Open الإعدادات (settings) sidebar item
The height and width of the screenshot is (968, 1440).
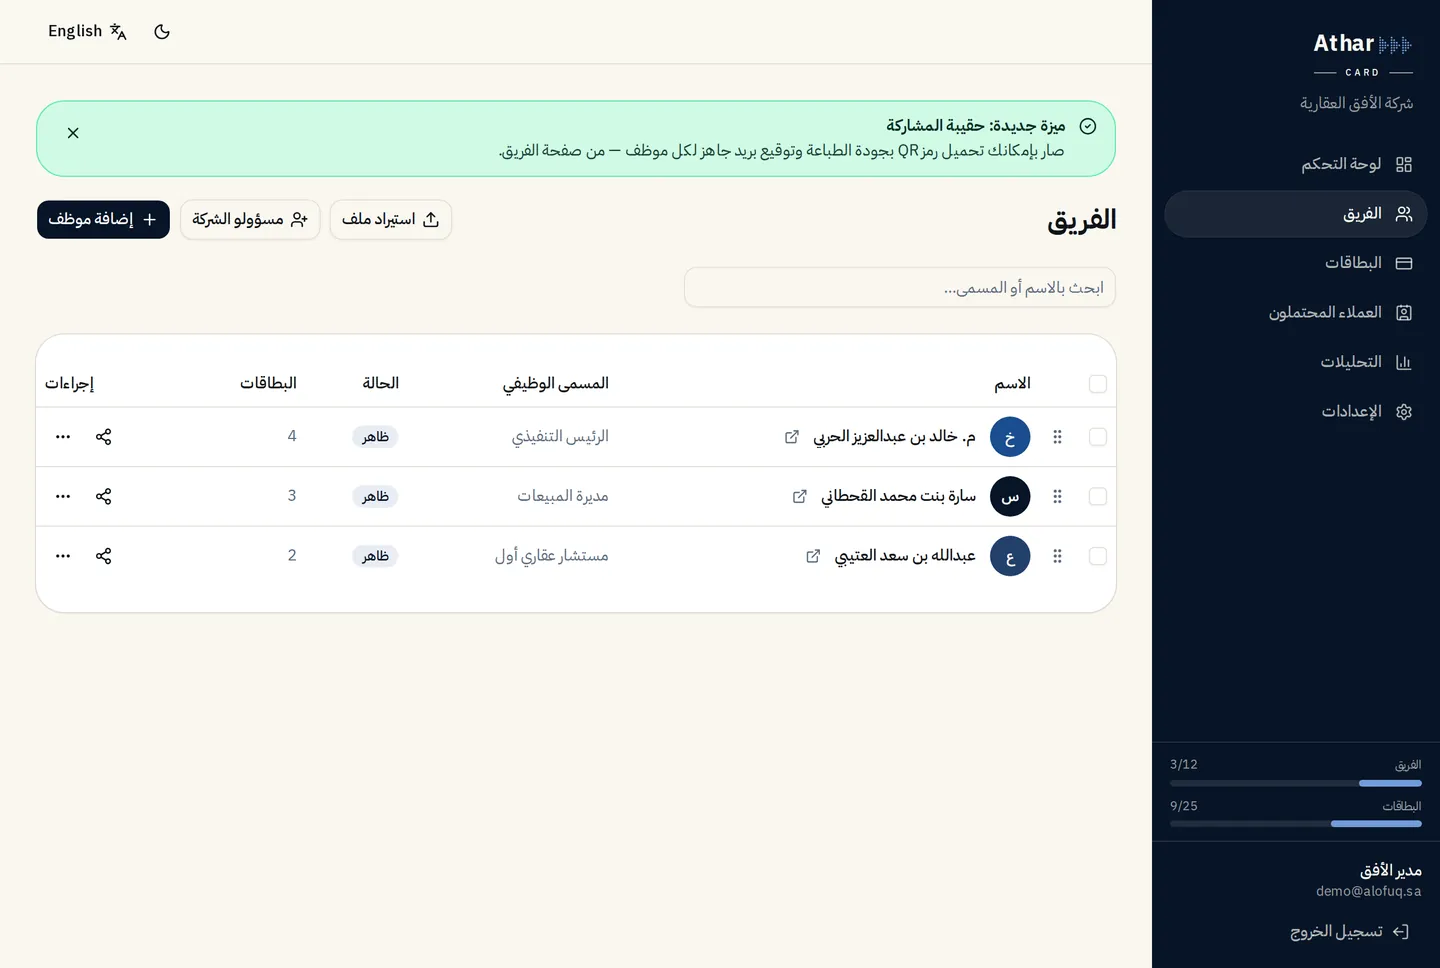tap(1296, 412)
